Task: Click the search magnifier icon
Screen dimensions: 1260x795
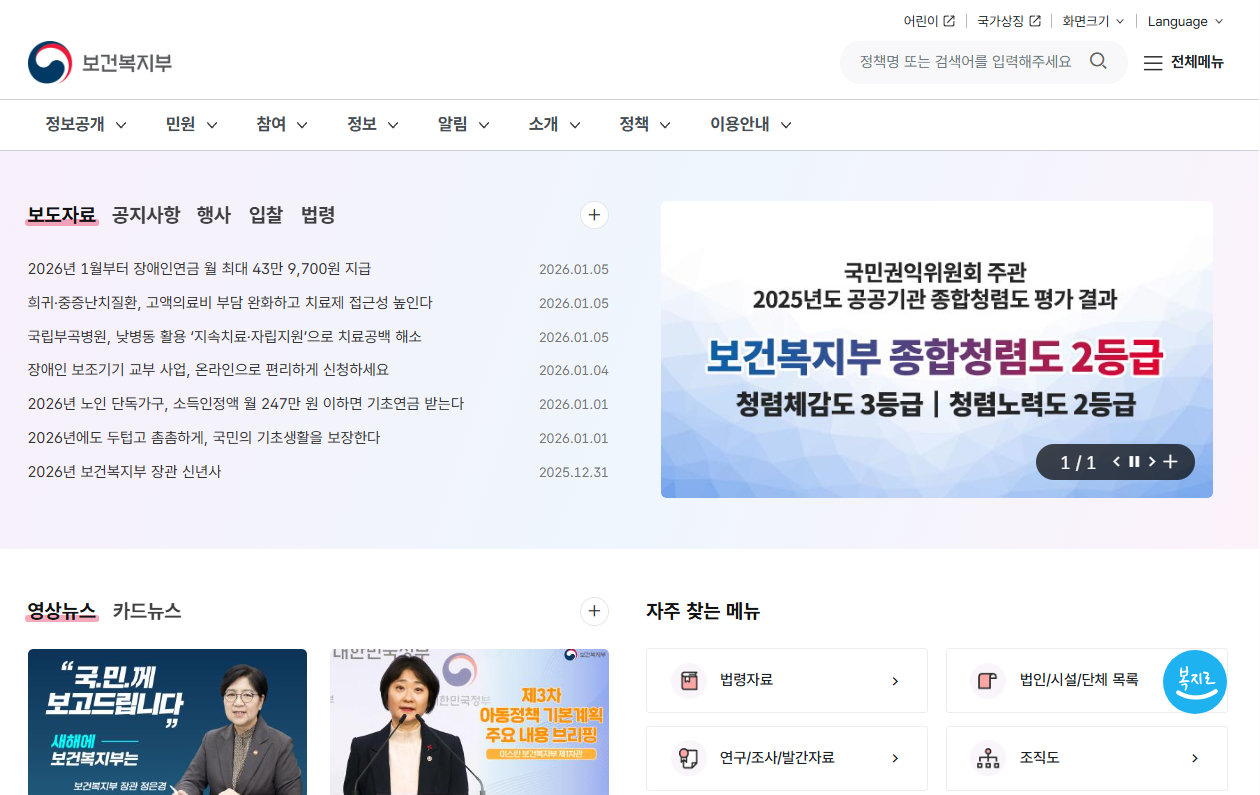Action: pyautogui.click(x=1098, y=61)
